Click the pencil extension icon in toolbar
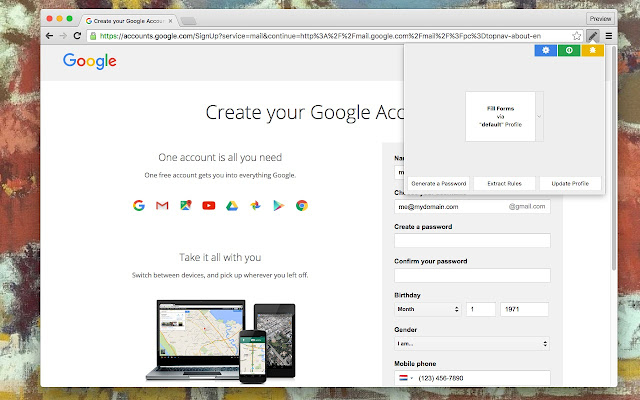This screenshot has height=400, width=640. (593, 36)
